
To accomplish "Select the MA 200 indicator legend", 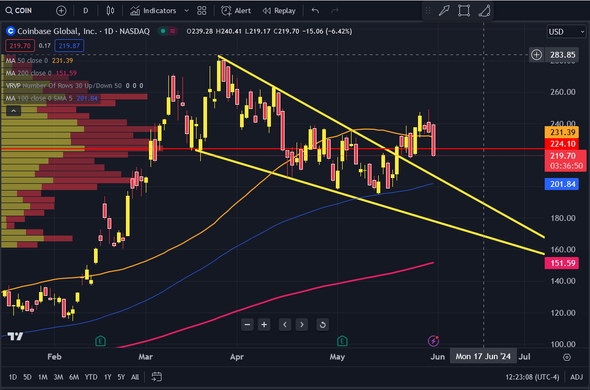I will click(41, 73).
